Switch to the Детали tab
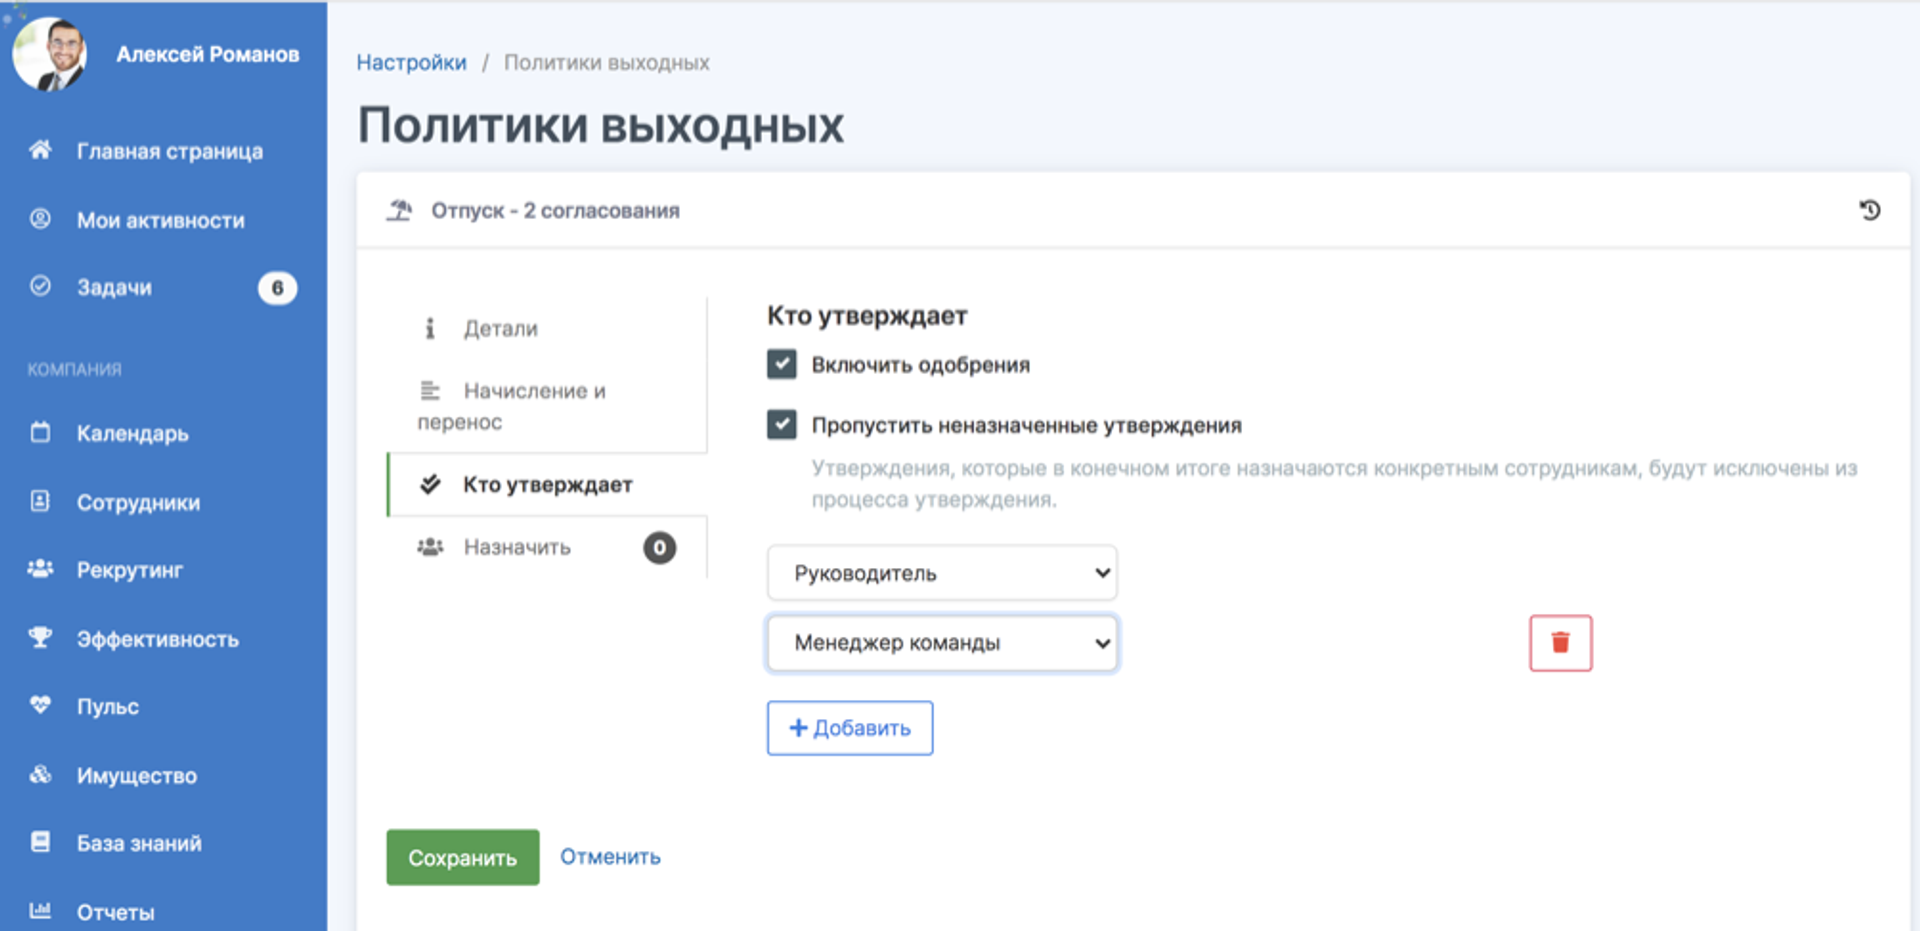1920x931 pixels. 547,328
